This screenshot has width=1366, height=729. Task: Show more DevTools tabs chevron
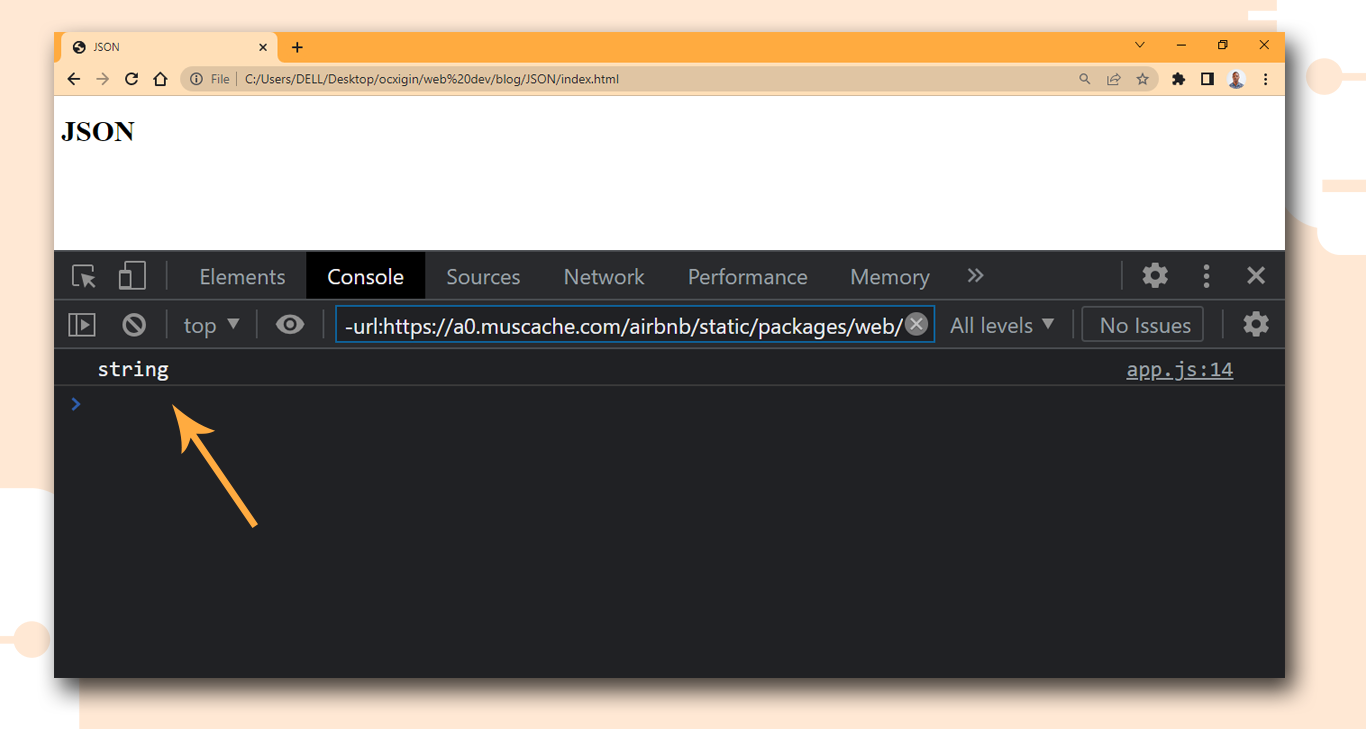tap(976, 276)
